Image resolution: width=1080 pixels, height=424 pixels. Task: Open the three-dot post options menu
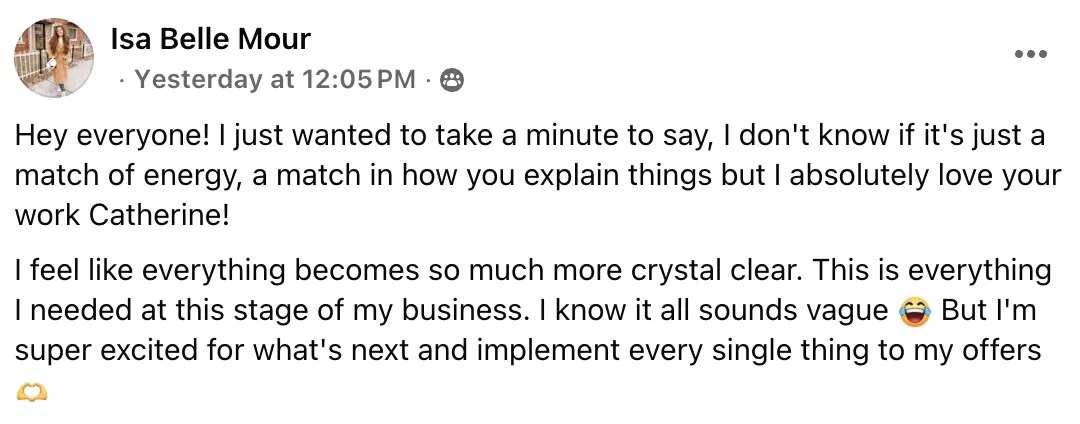point(1030,55)
